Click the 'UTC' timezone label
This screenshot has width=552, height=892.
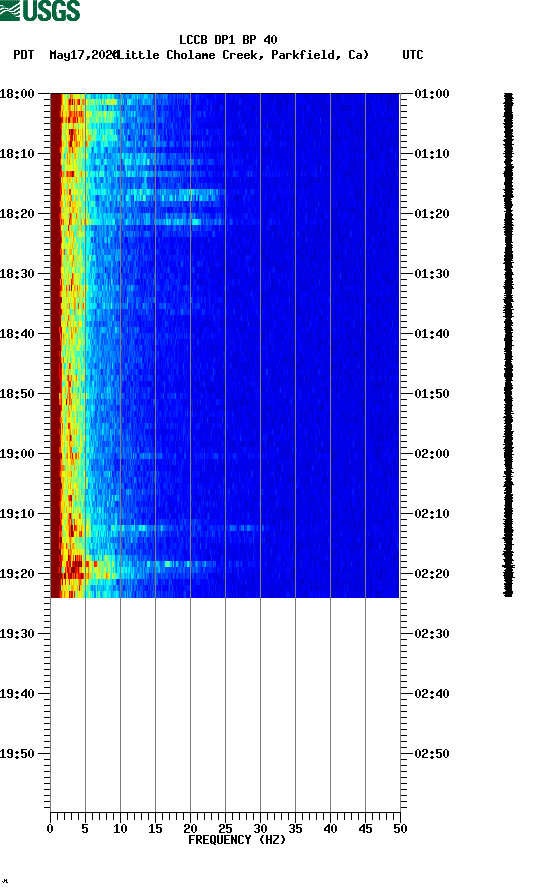coord(413,55)
